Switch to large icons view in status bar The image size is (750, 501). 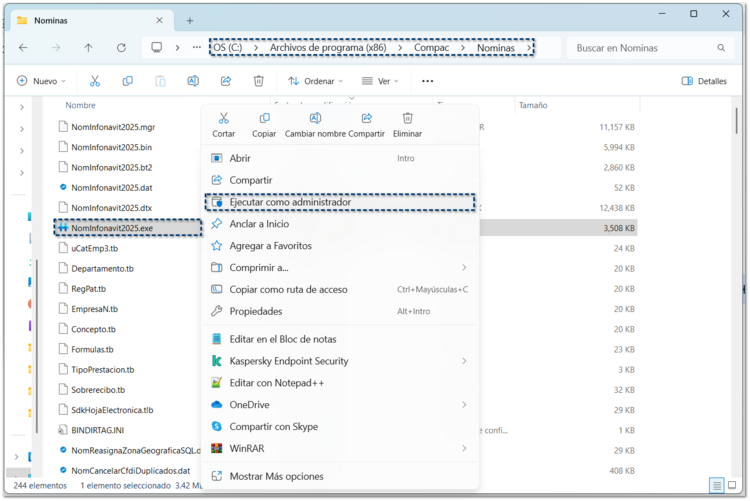pos(734,485)
